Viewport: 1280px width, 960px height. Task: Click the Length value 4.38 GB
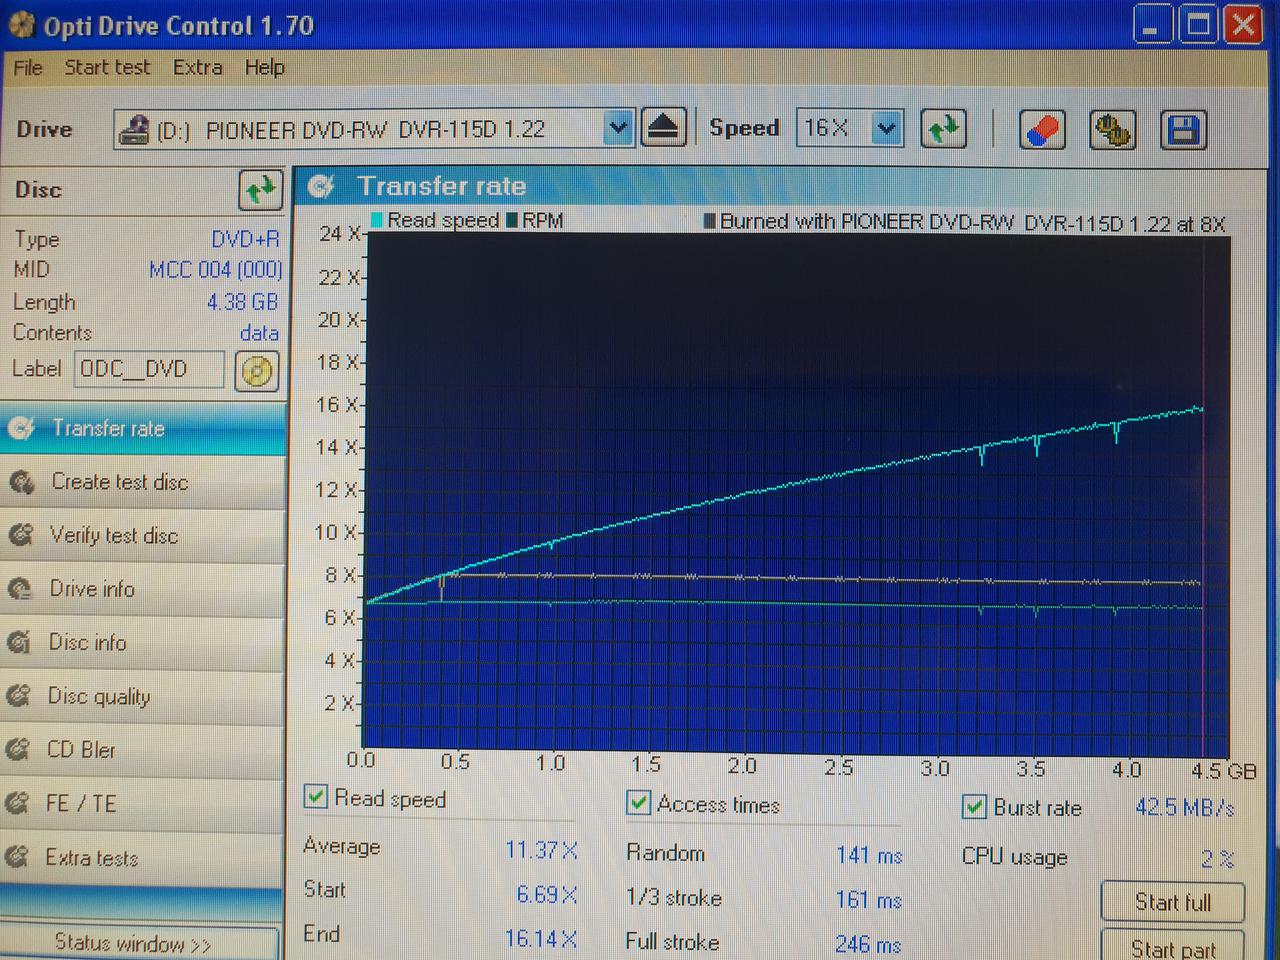242,302
